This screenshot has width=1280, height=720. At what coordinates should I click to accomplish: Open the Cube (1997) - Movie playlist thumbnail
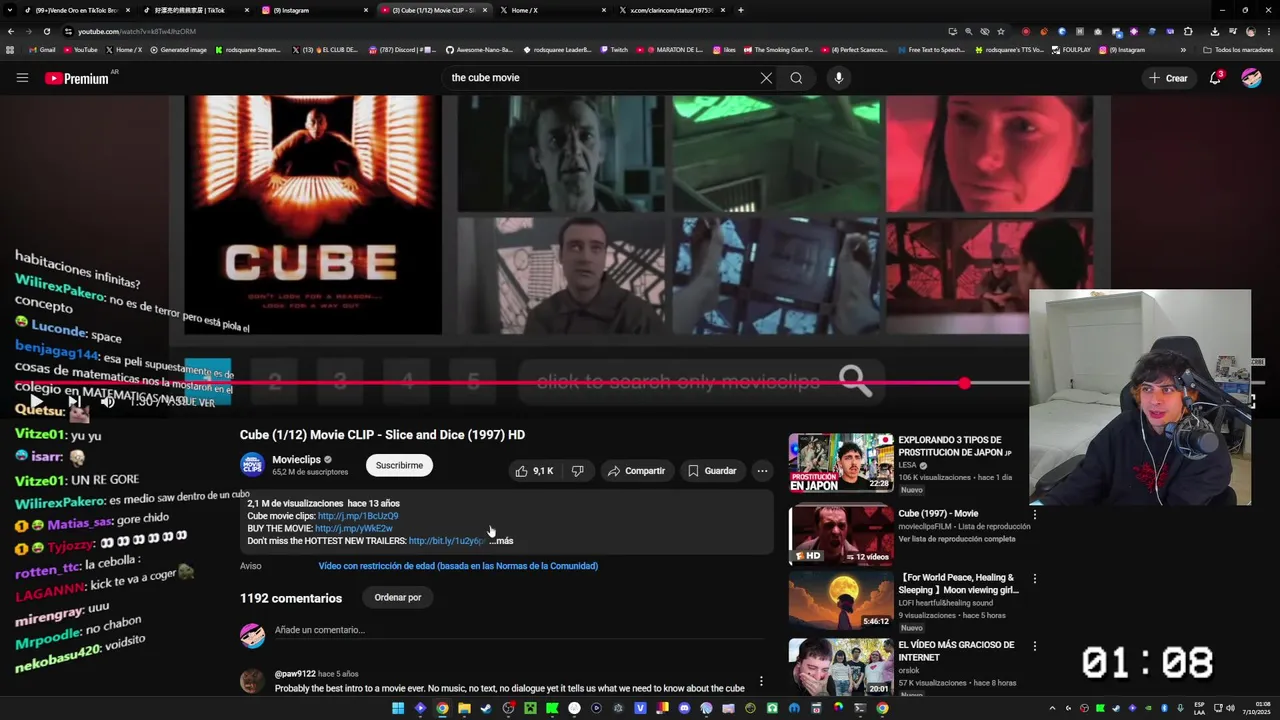841,535
